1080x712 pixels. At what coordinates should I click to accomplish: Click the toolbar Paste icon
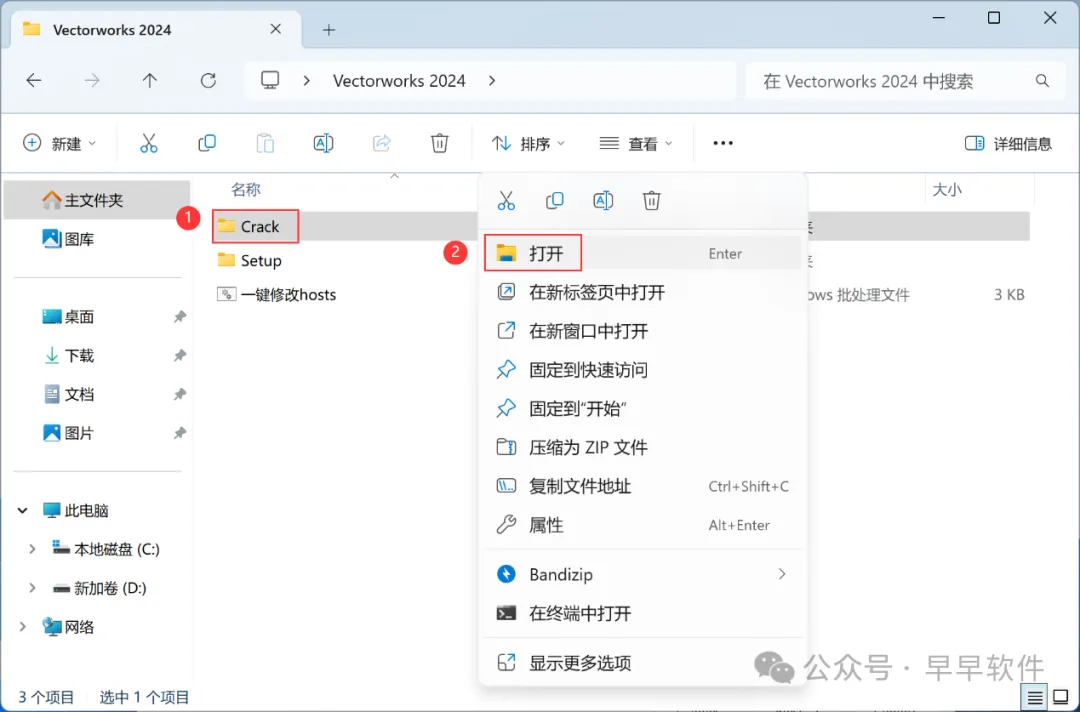265,143
